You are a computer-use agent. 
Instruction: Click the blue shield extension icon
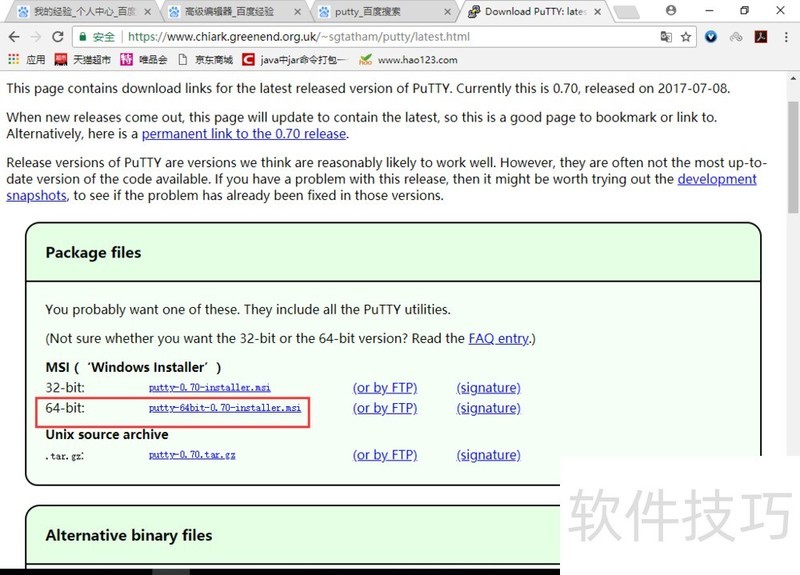click(x=711, y=37)
